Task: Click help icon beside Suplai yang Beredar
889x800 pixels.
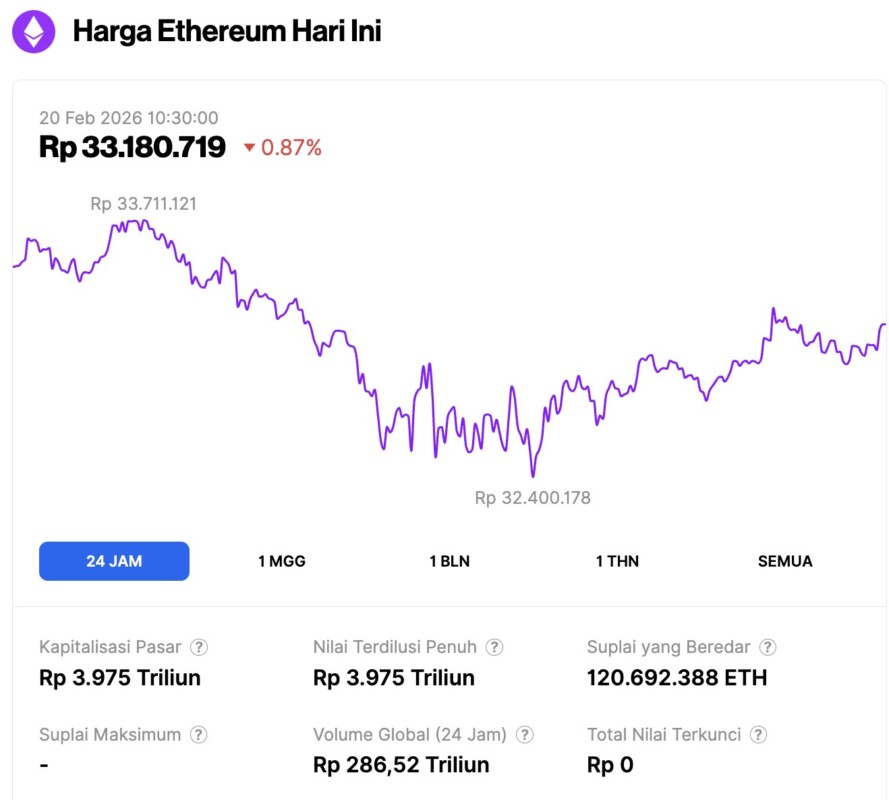Action: (767, 647)
